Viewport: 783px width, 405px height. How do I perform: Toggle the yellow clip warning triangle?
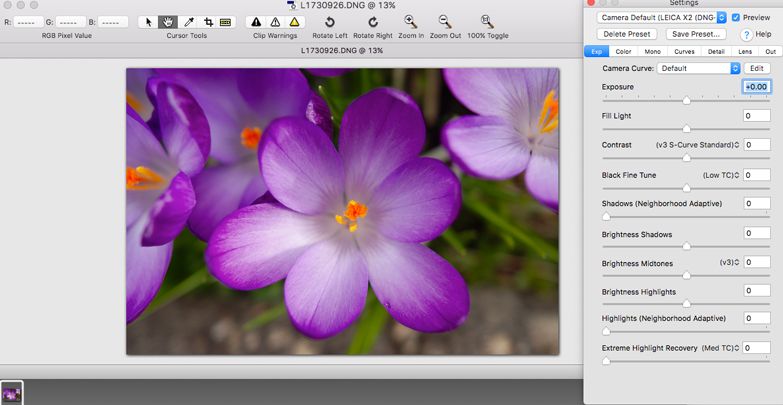294,21
